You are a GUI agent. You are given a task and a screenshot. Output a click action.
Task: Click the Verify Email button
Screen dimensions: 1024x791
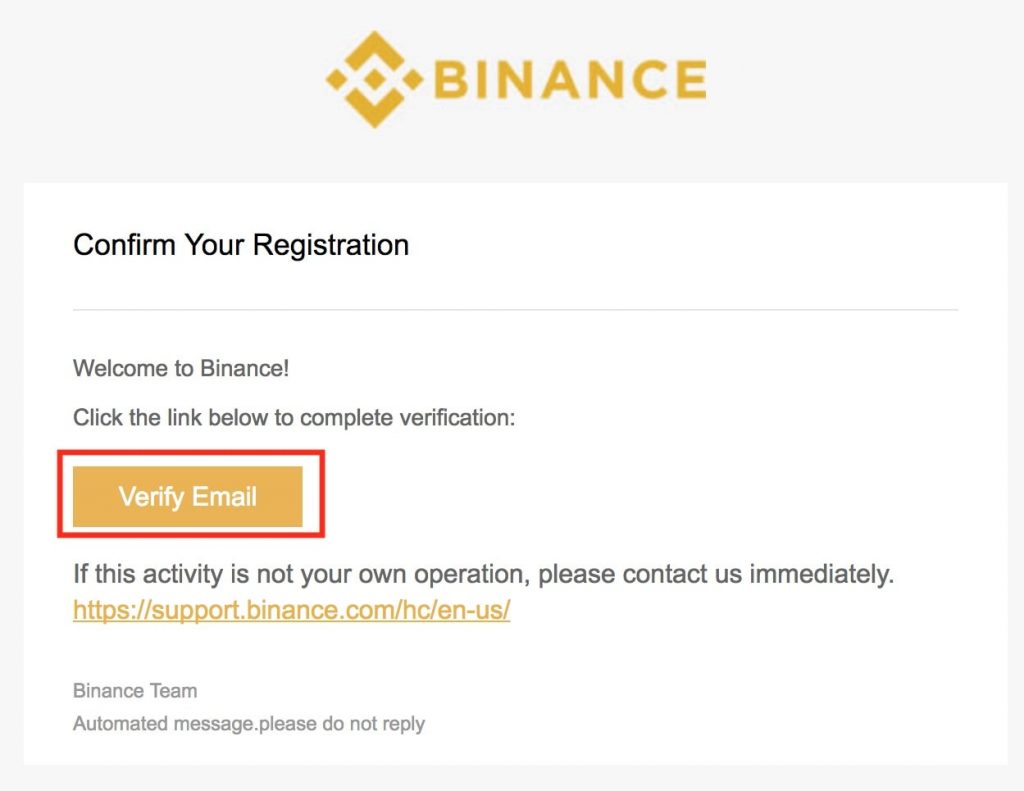187,496
